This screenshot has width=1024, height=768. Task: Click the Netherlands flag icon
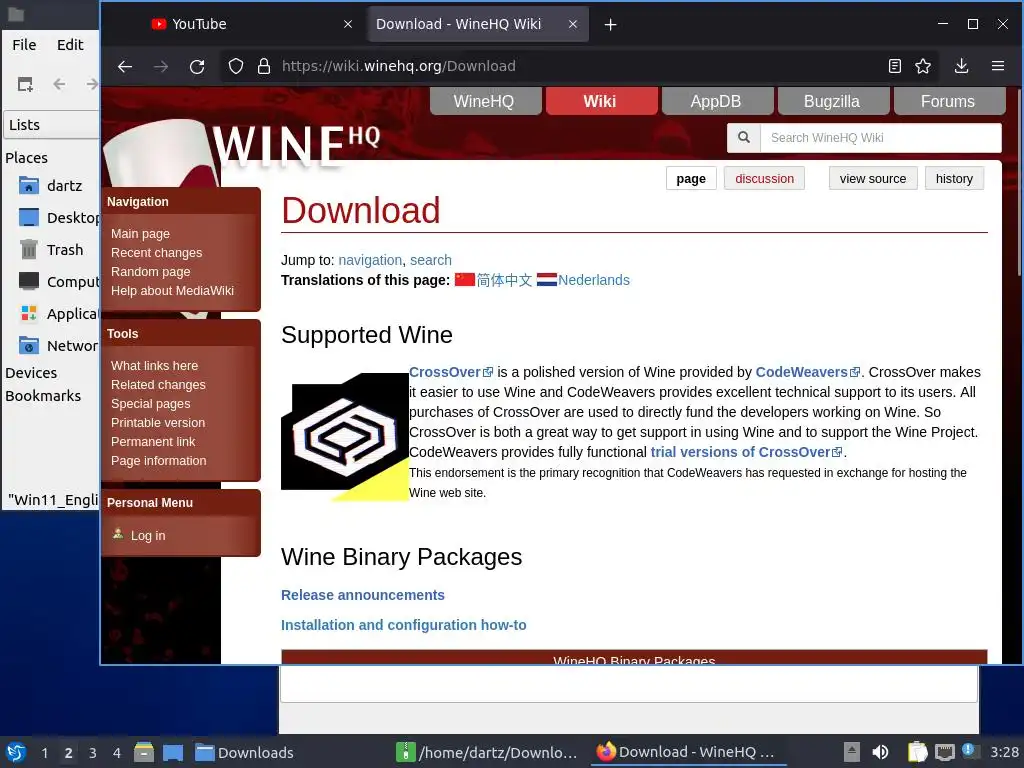tap(547, 280)
